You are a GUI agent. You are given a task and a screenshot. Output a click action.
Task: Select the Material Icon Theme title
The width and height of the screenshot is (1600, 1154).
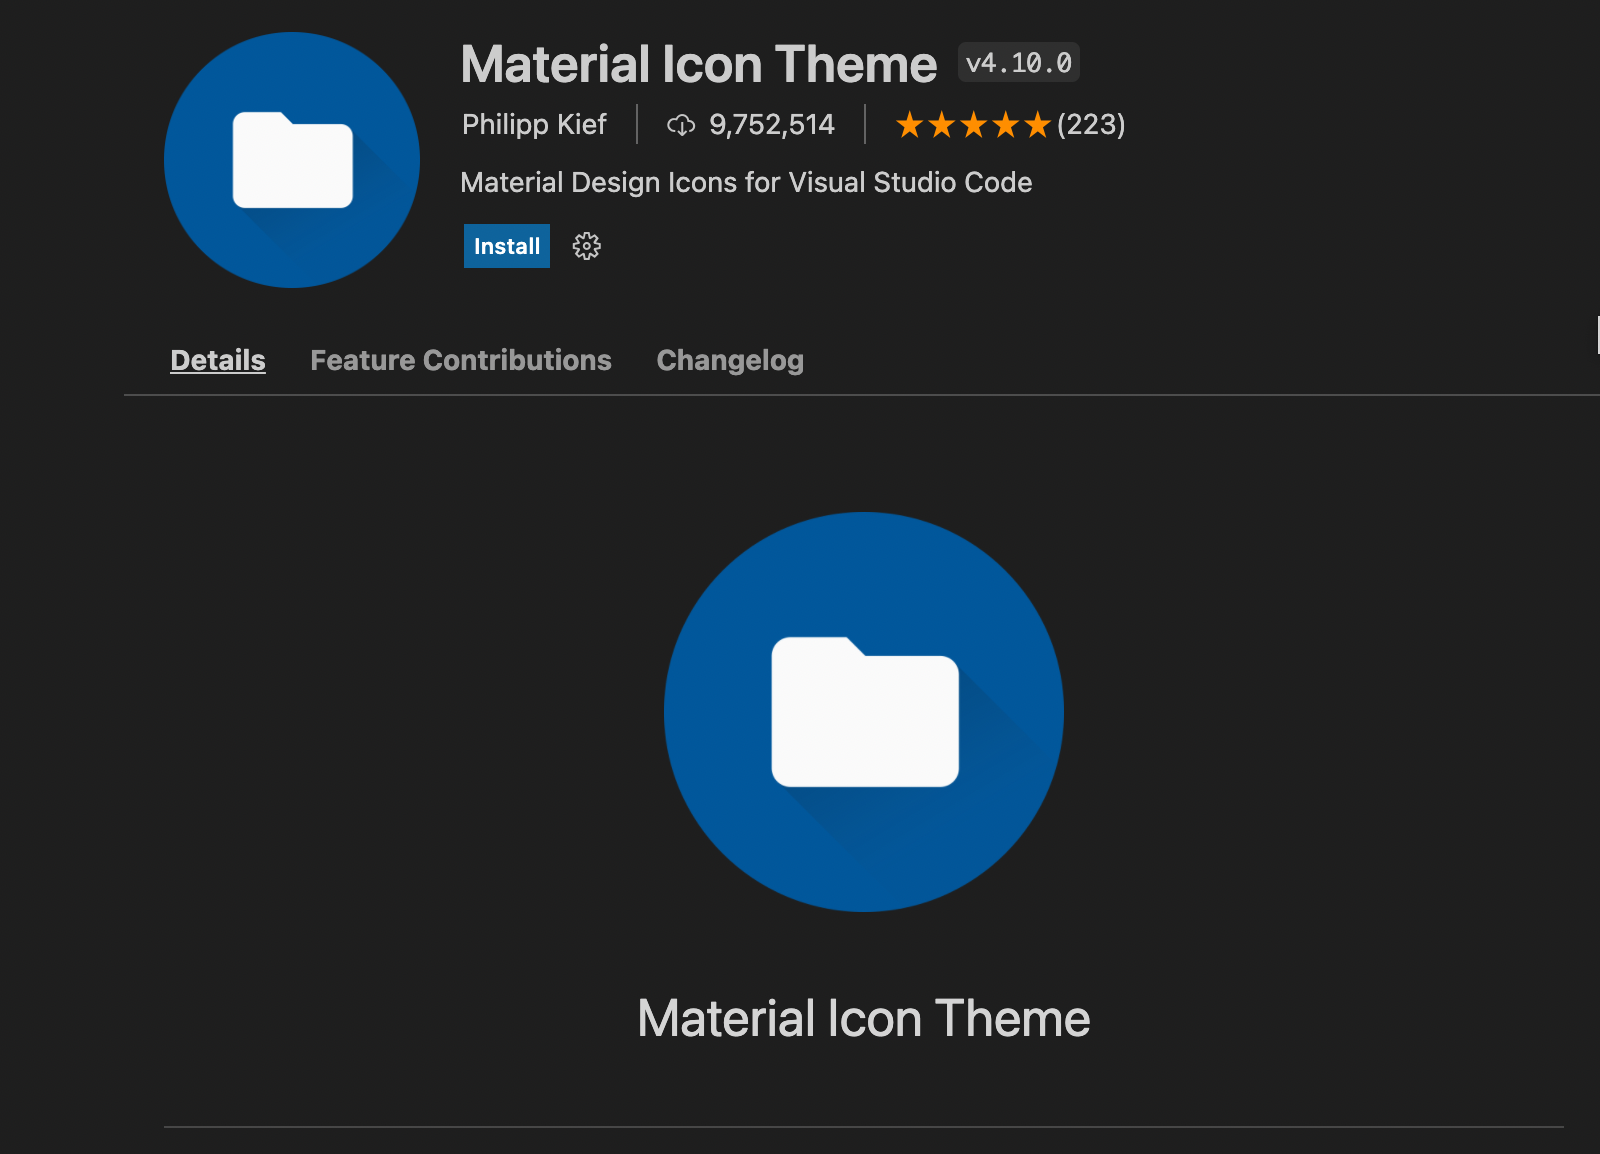point(699,64)
